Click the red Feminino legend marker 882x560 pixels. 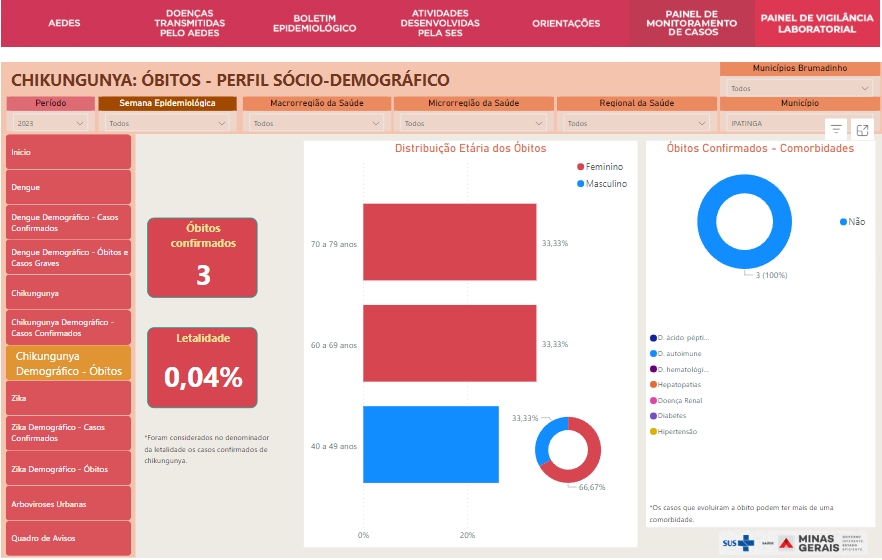pyautogui.click(x=580, y=167)
